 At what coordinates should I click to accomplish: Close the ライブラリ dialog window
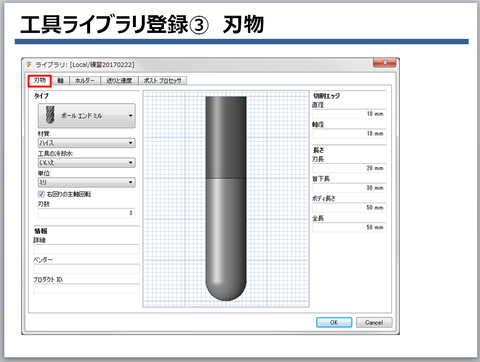(x=385, y=63)
